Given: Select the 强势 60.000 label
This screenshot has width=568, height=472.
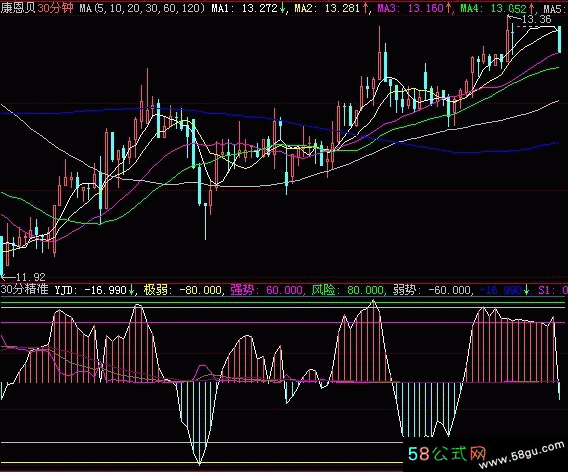Looking at the screenshot, I should (x=267, y=290).
